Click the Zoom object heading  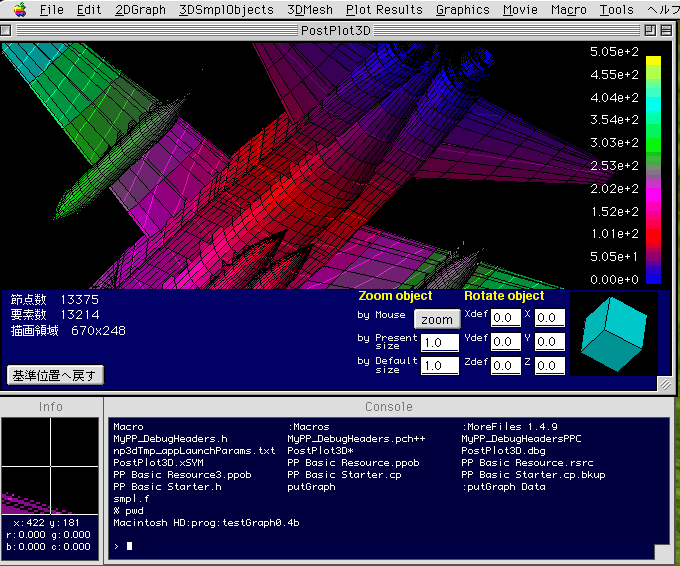pyautogui.click(x=395, y=296)
